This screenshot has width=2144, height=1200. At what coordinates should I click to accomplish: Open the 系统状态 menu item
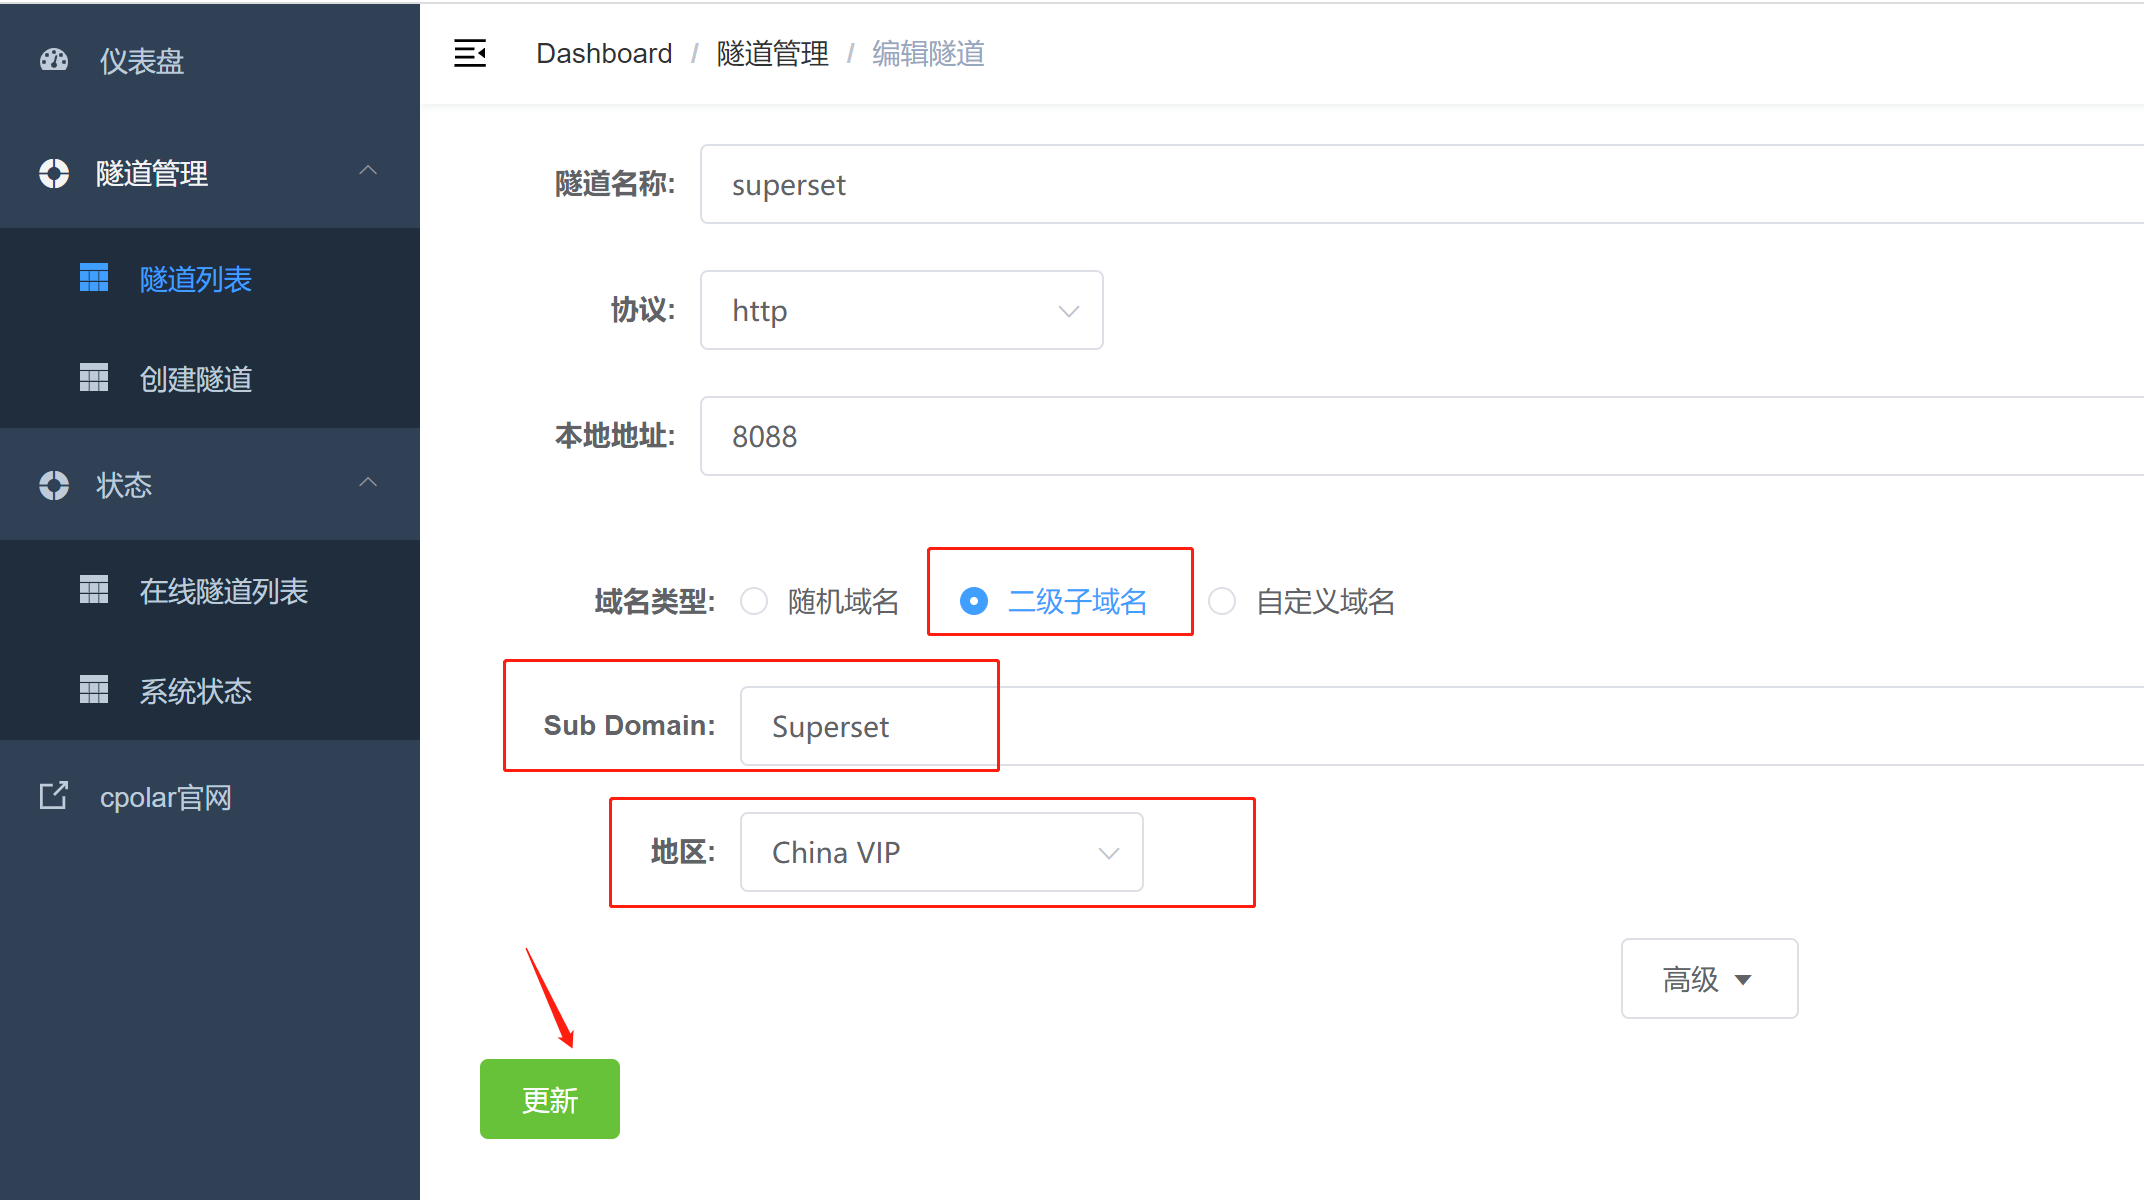click(196, 691)
